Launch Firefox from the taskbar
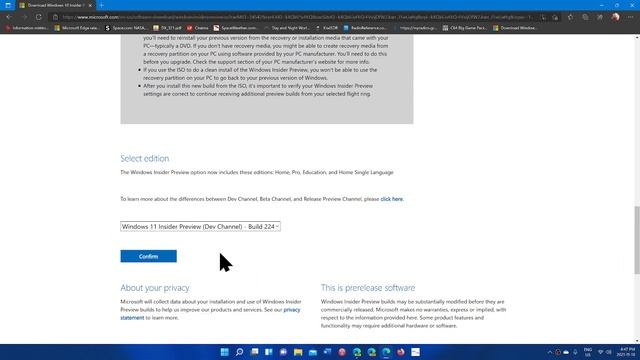This screenshot has width=640, height=360. [401, 352]
